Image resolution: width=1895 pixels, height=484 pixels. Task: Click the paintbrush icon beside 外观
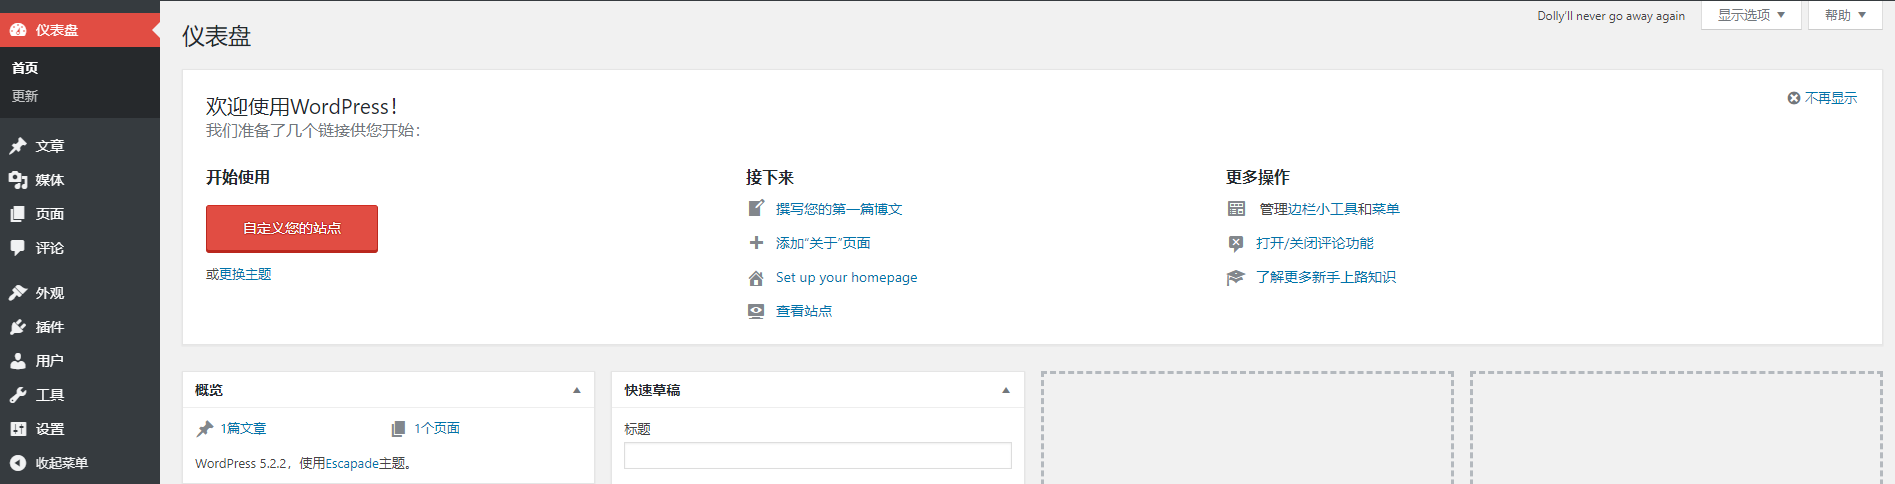click(x=18, y=293)
